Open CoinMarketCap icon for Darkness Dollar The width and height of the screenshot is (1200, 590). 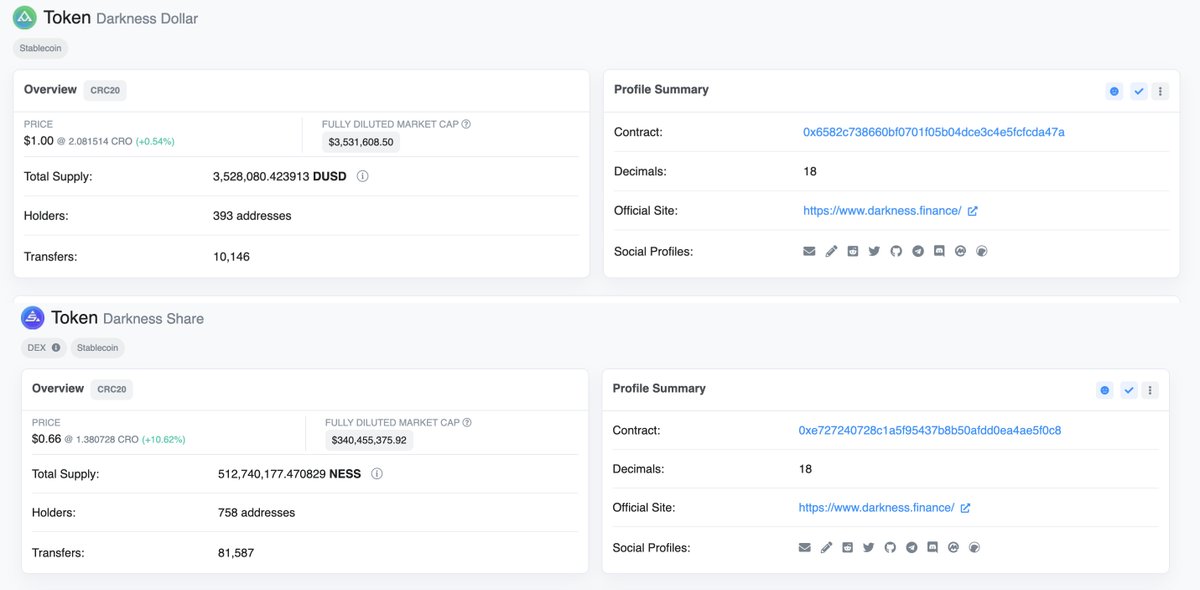(960, 251)
